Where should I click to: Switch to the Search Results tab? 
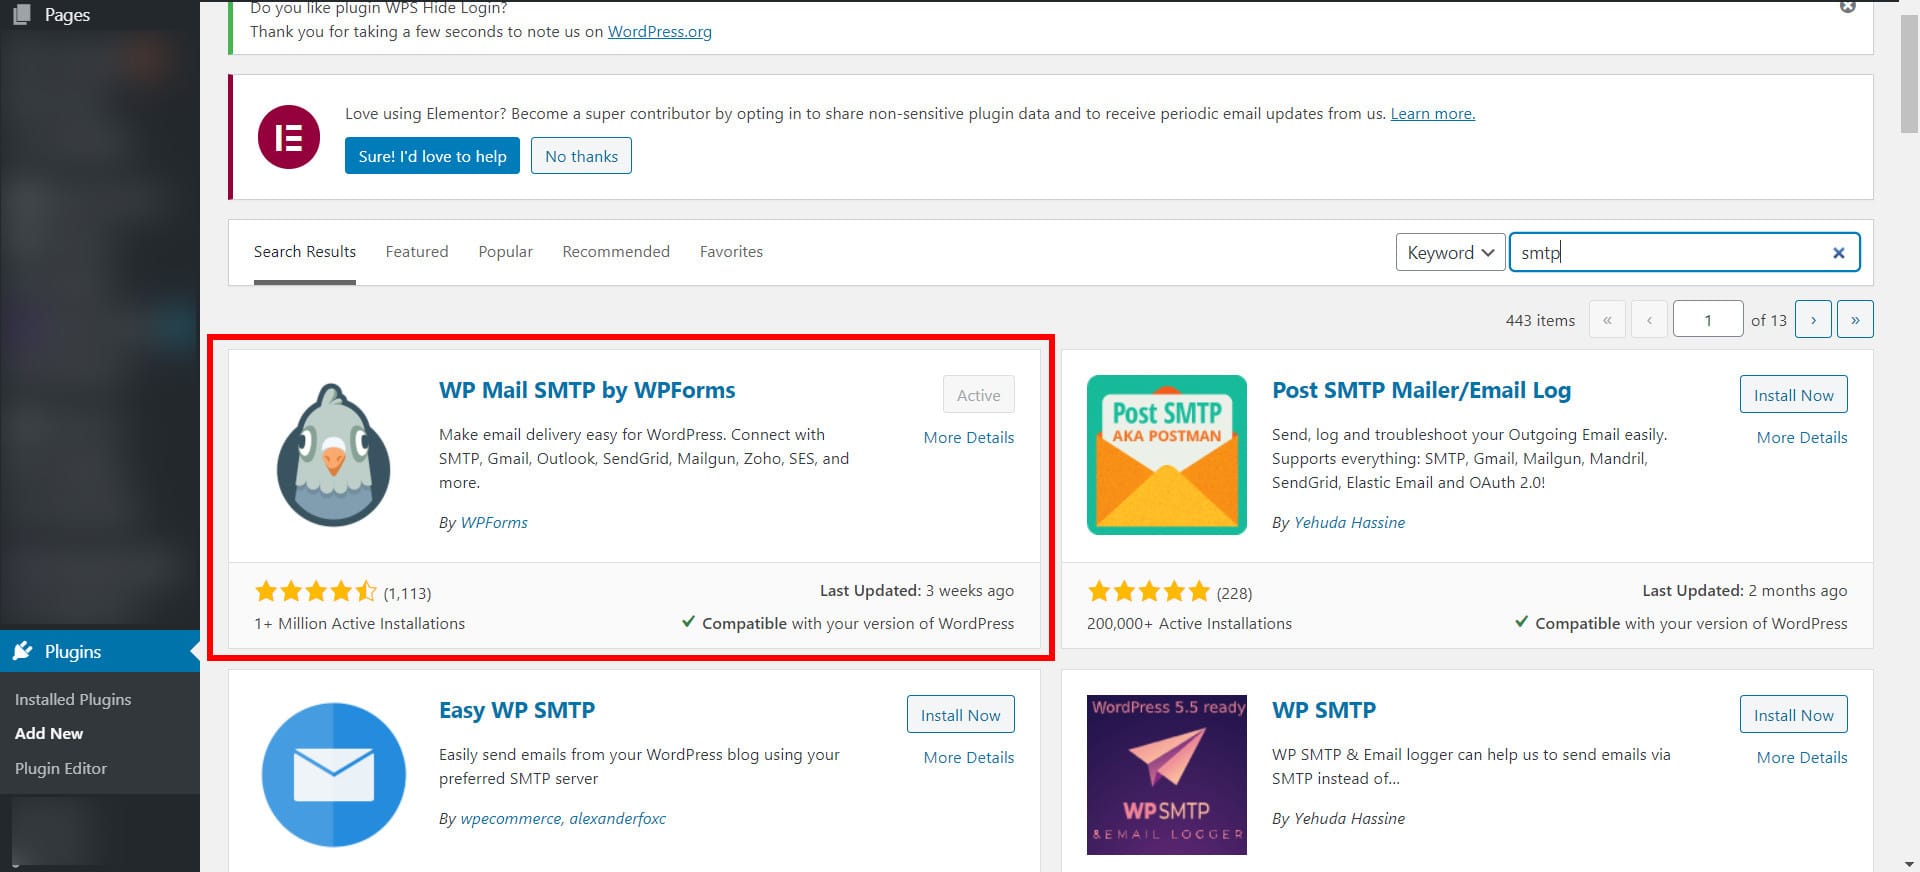tap(305, 252)
